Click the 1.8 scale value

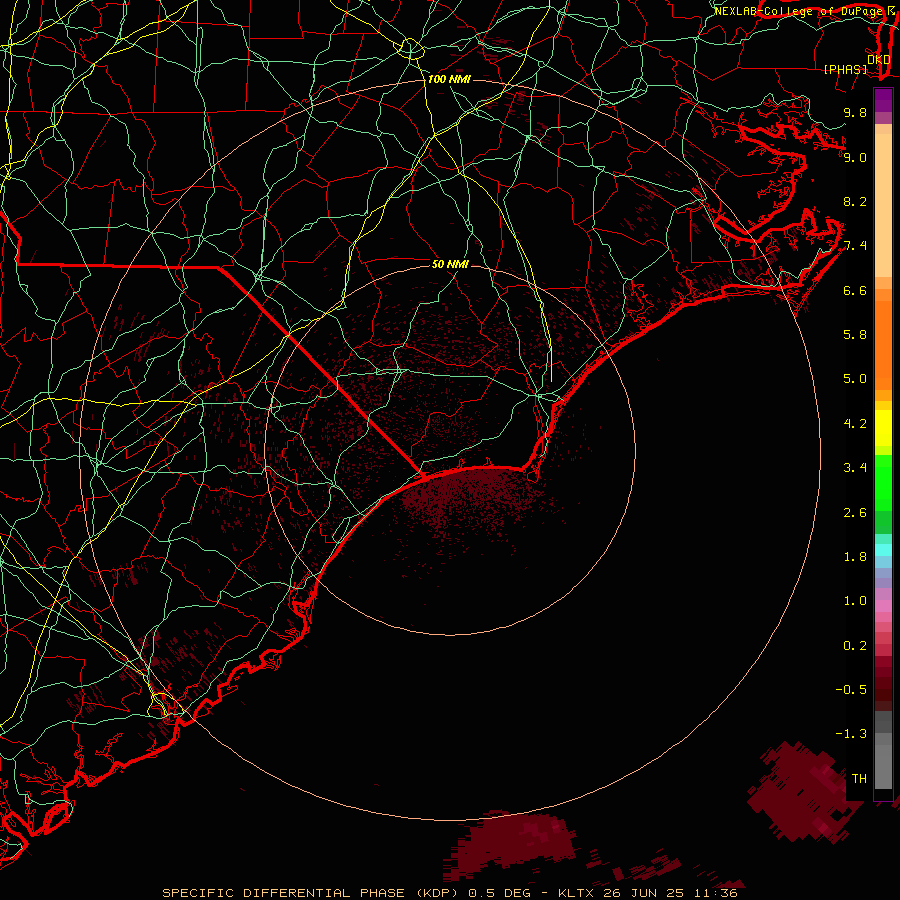855,556
